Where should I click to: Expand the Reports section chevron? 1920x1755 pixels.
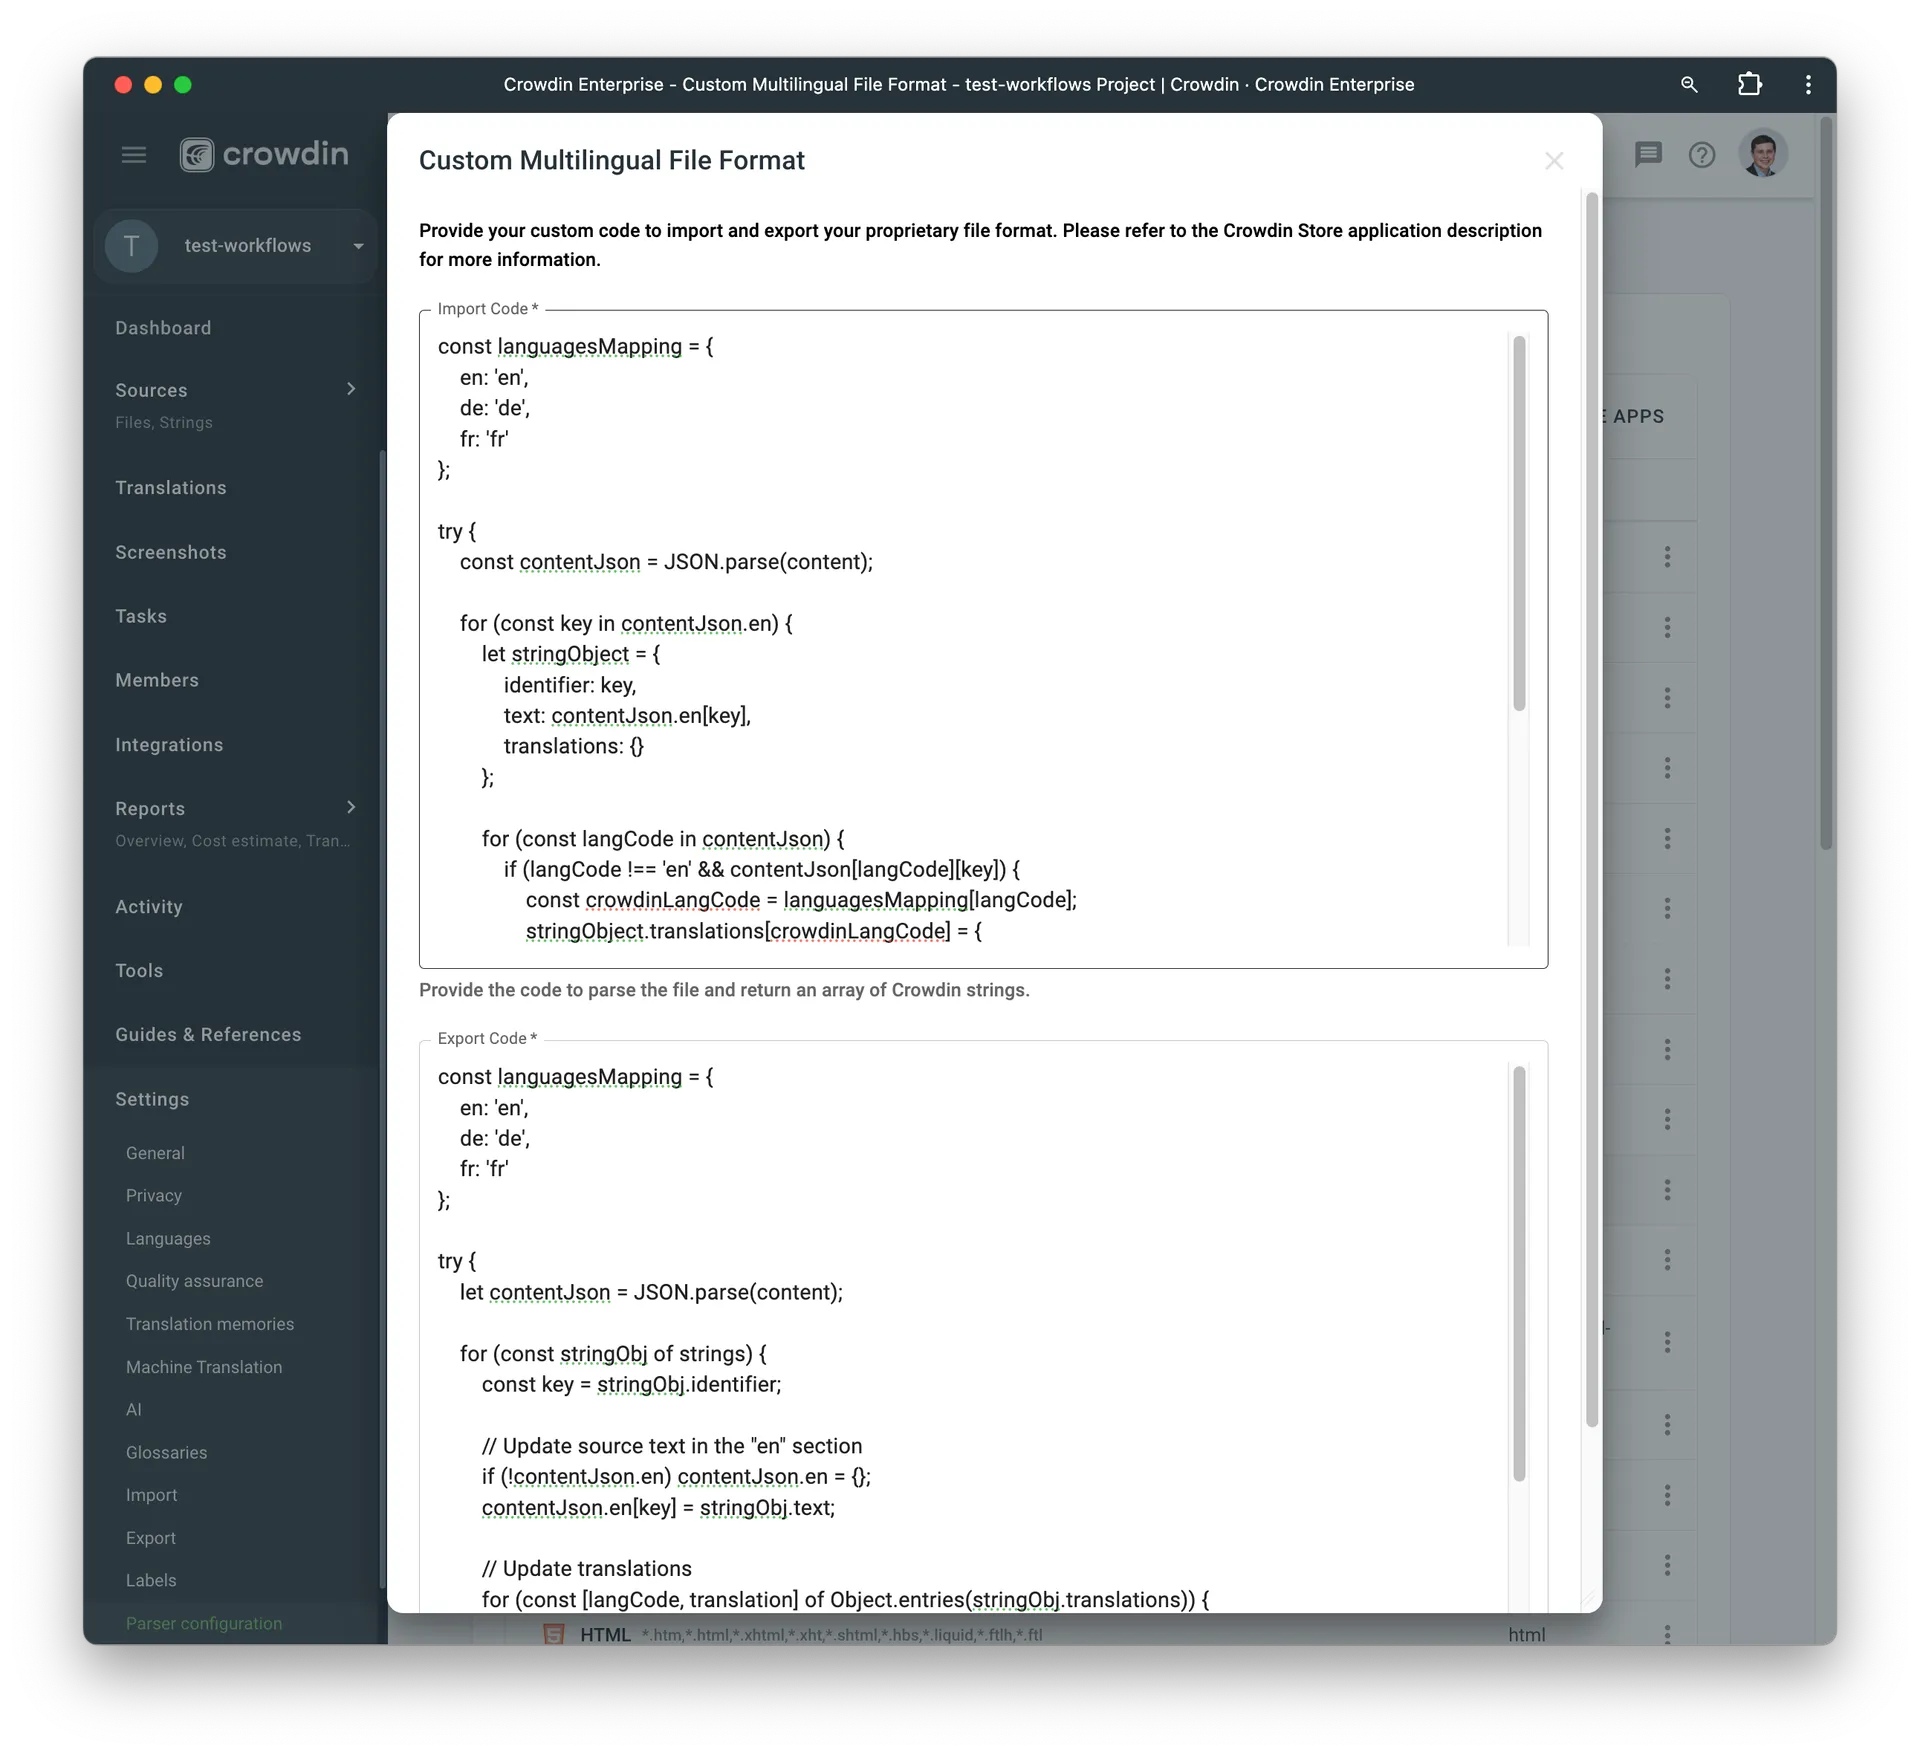[351, 808]
